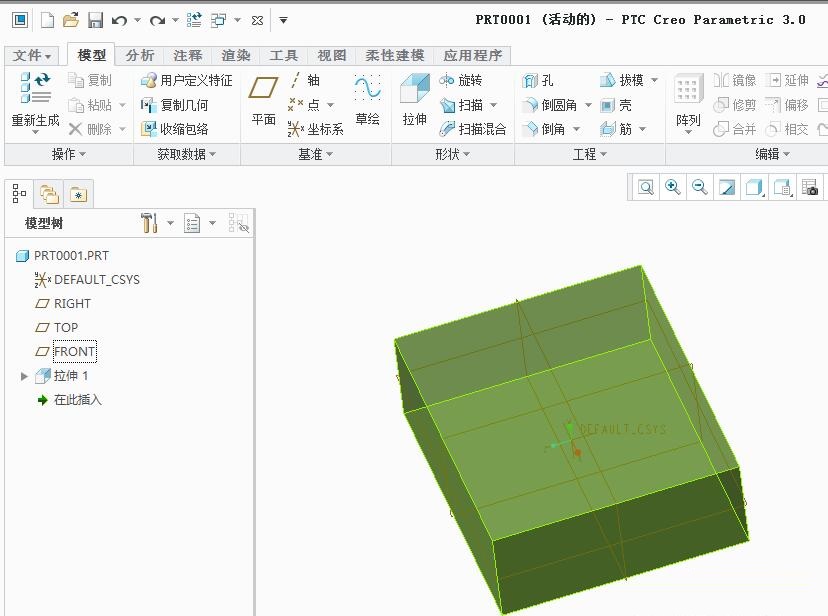The image size is (828, 616).
Task: Undo the last action
Action: pos(119,21)
